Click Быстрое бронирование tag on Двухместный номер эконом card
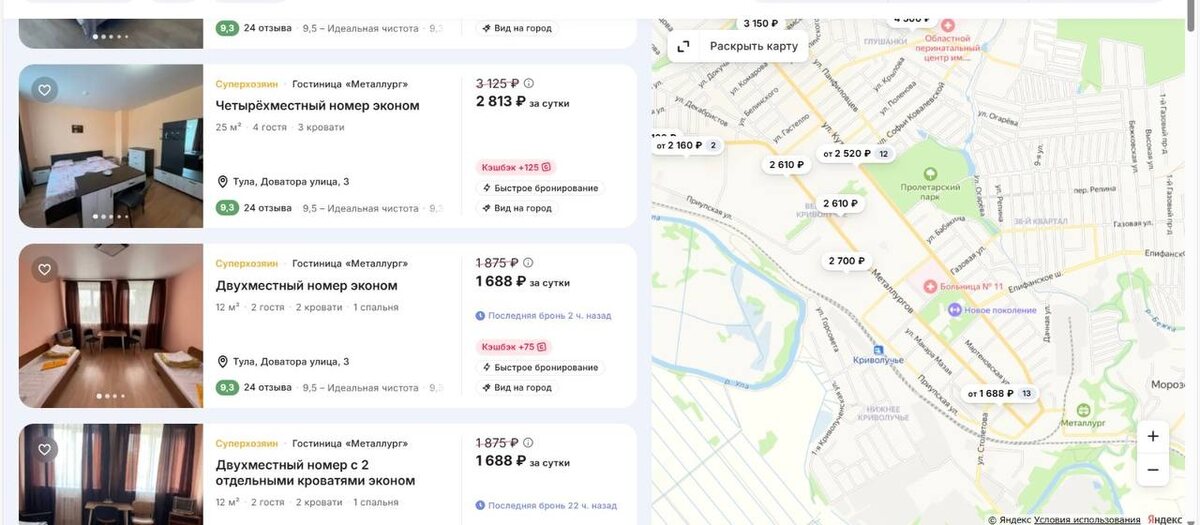This screenshot has width=1200, height=525. [x=540, y=367]
